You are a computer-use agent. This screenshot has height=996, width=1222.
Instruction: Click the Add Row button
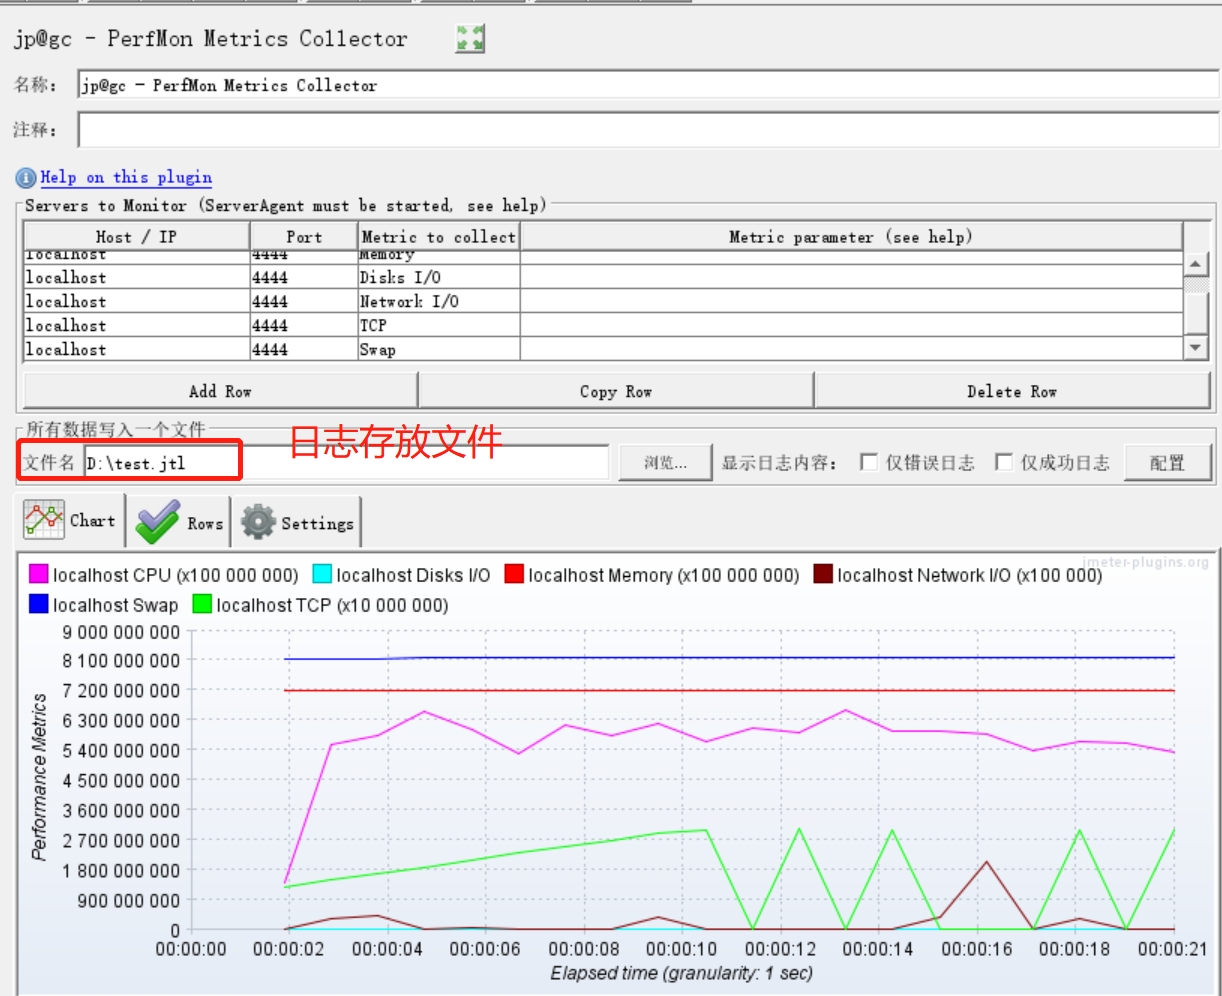pos(218,390)
